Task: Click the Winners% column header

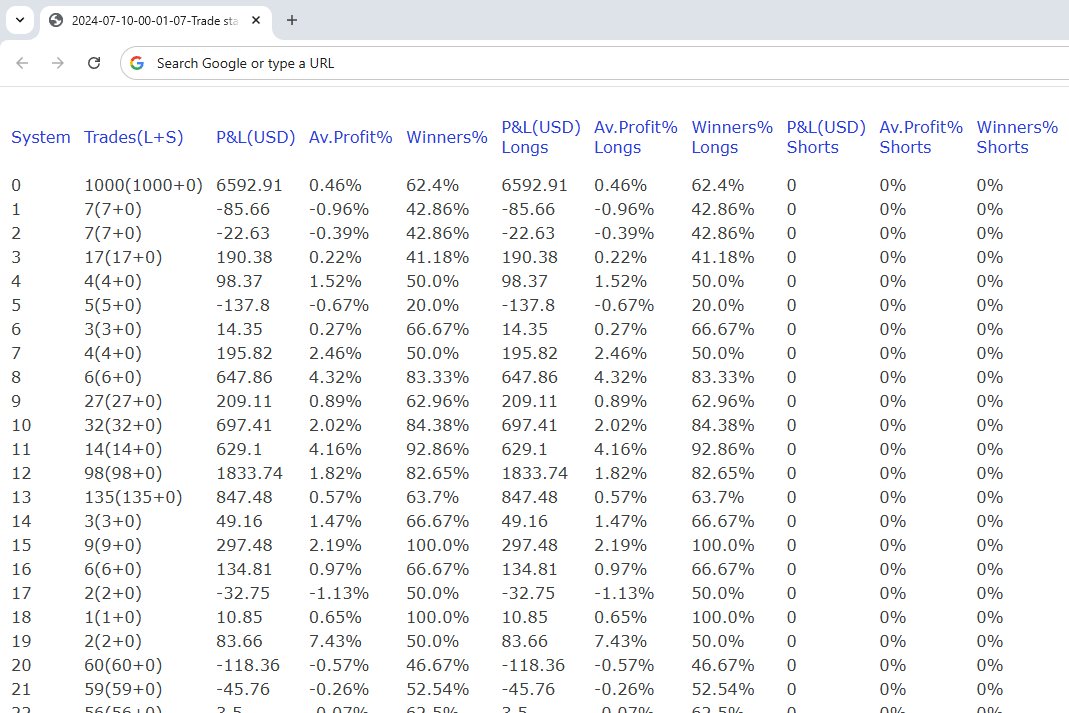Action: (446, 137)
